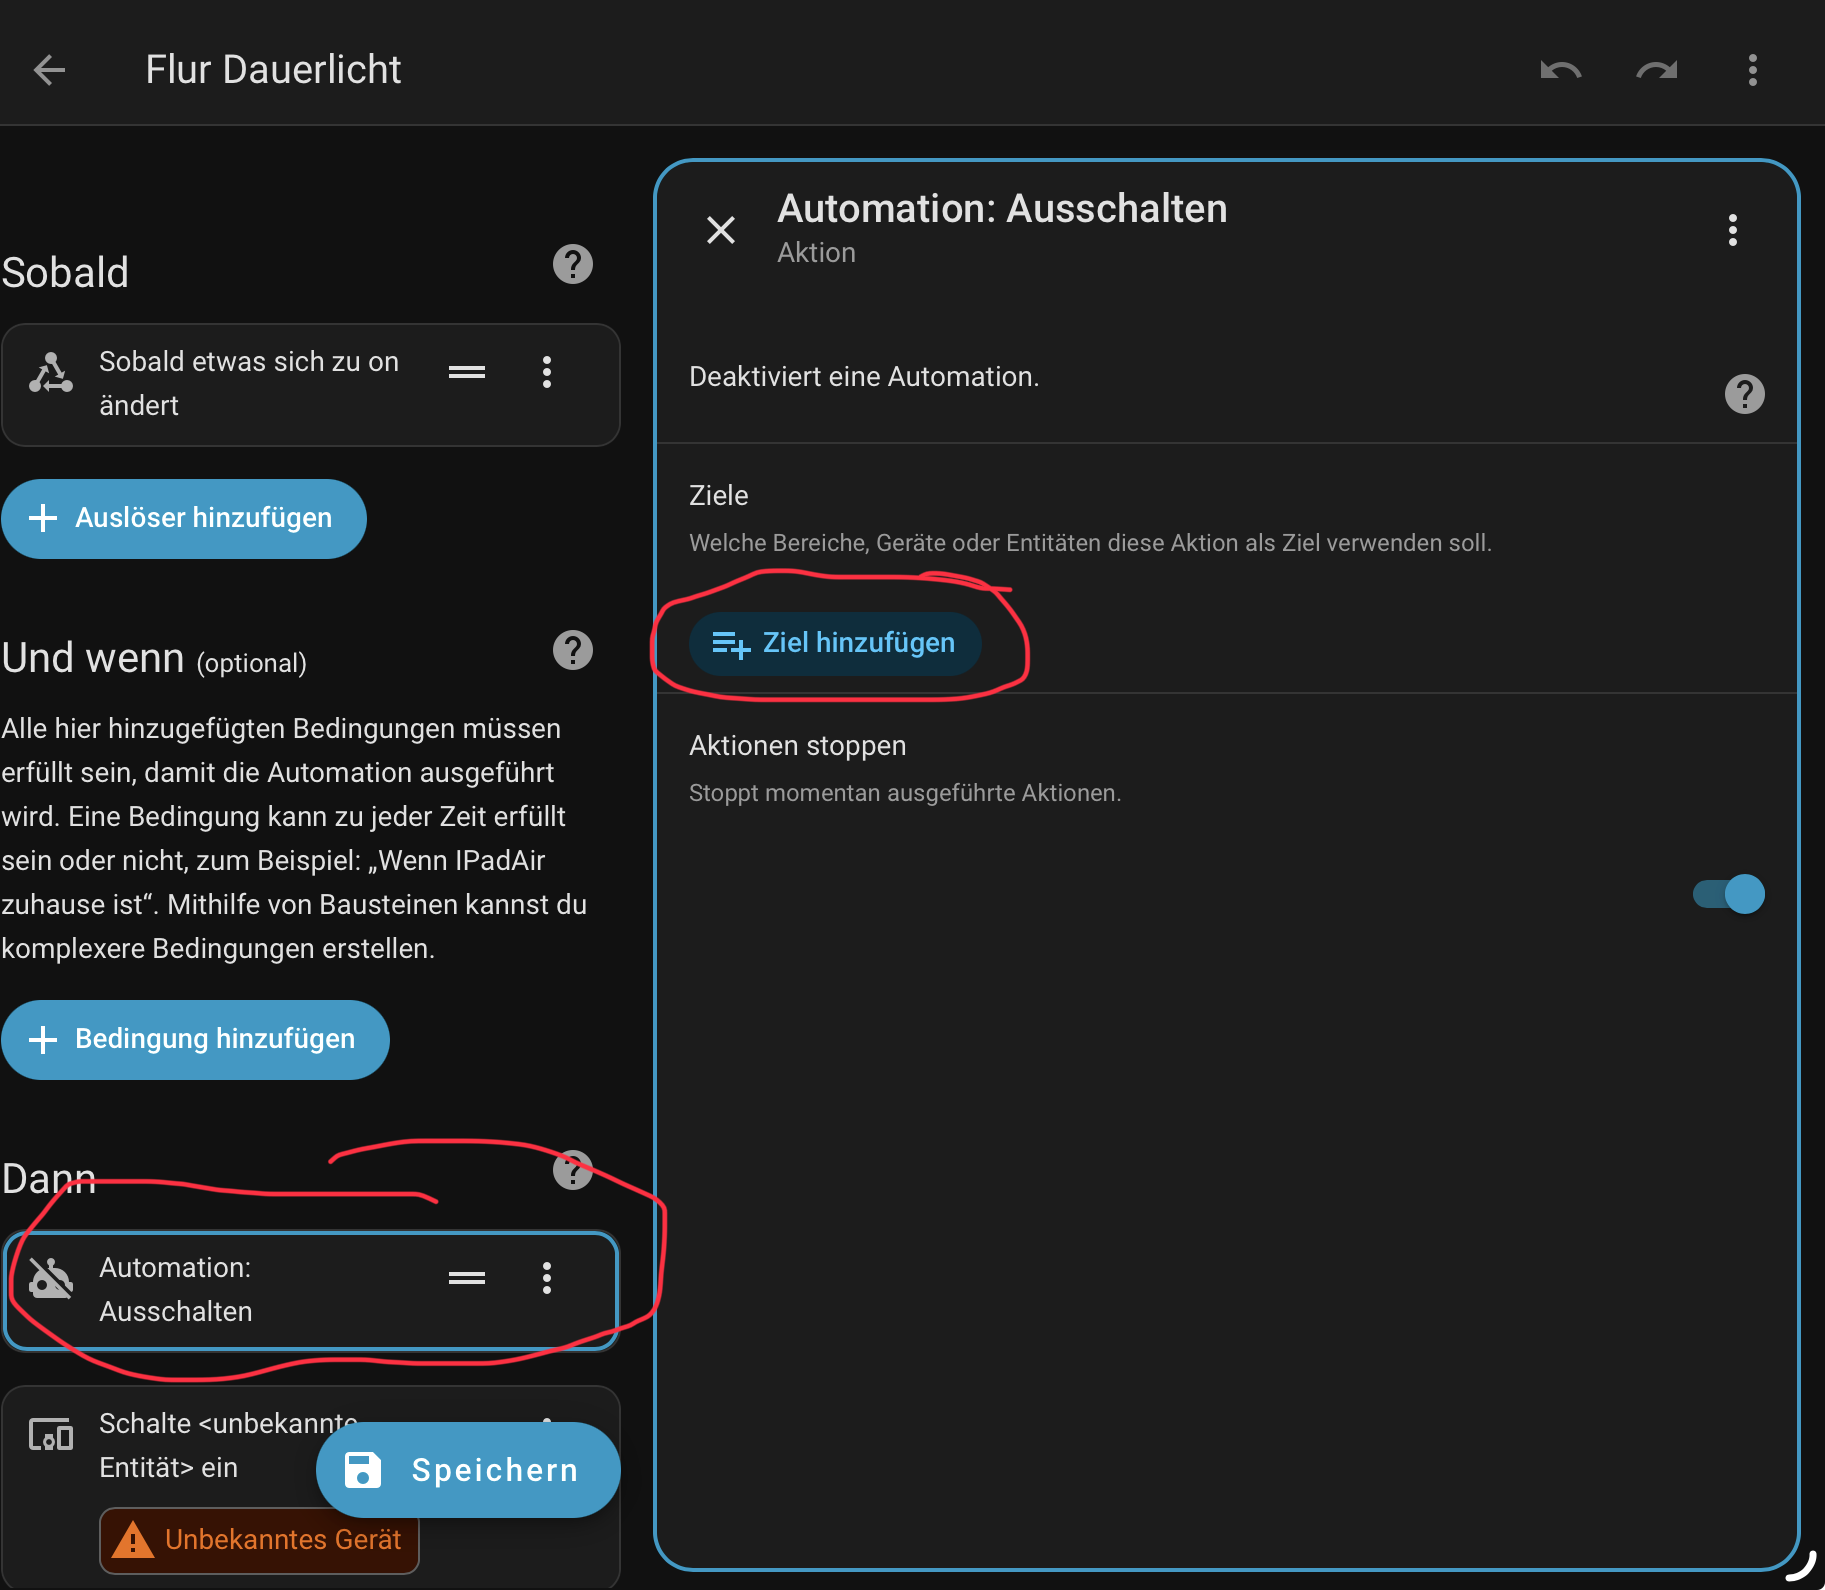Open help for the Und wenn section
This screenshot has width=1825, height=1590.
(x=572, y=651)
